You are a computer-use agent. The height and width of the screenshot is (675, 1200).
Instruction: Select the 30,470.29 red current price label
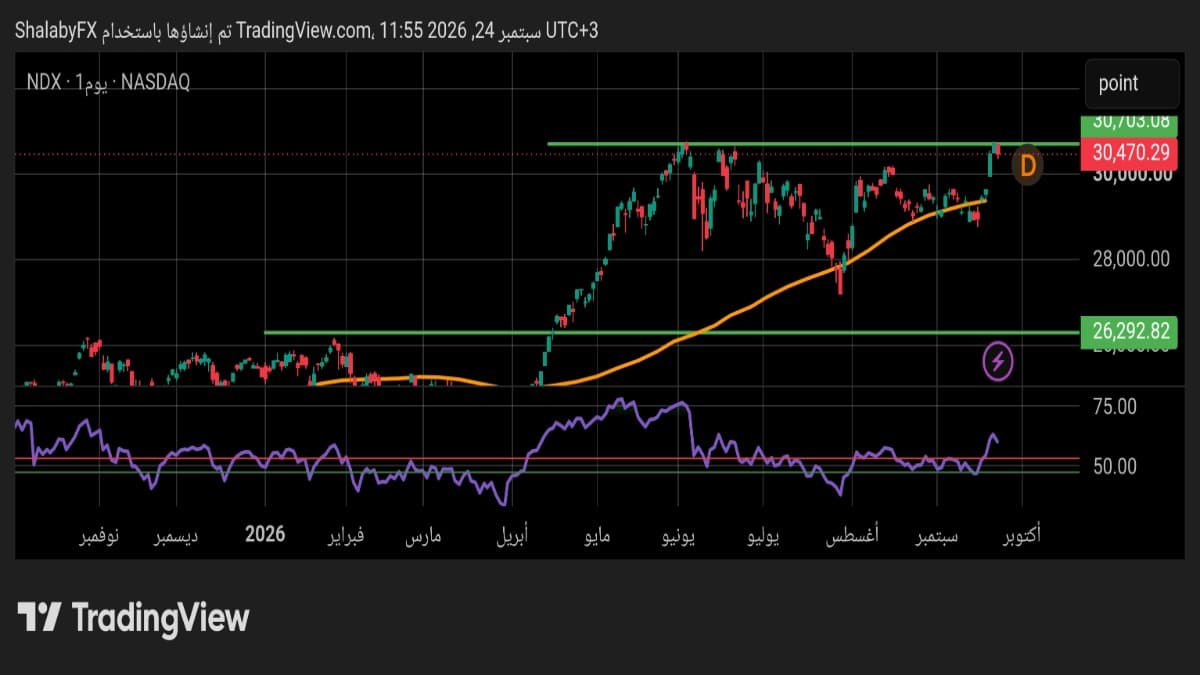[x=1130, y=154]
